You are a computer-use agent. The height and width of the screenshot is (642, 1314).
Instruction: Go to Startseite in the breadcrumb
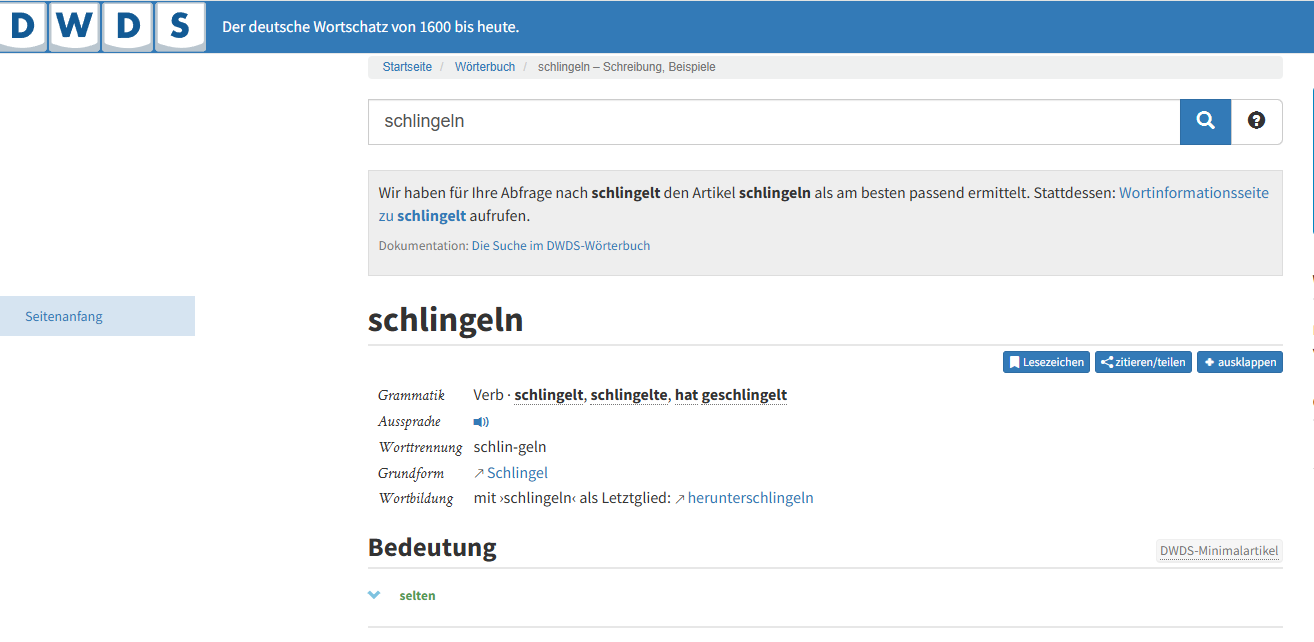(407, 67)
